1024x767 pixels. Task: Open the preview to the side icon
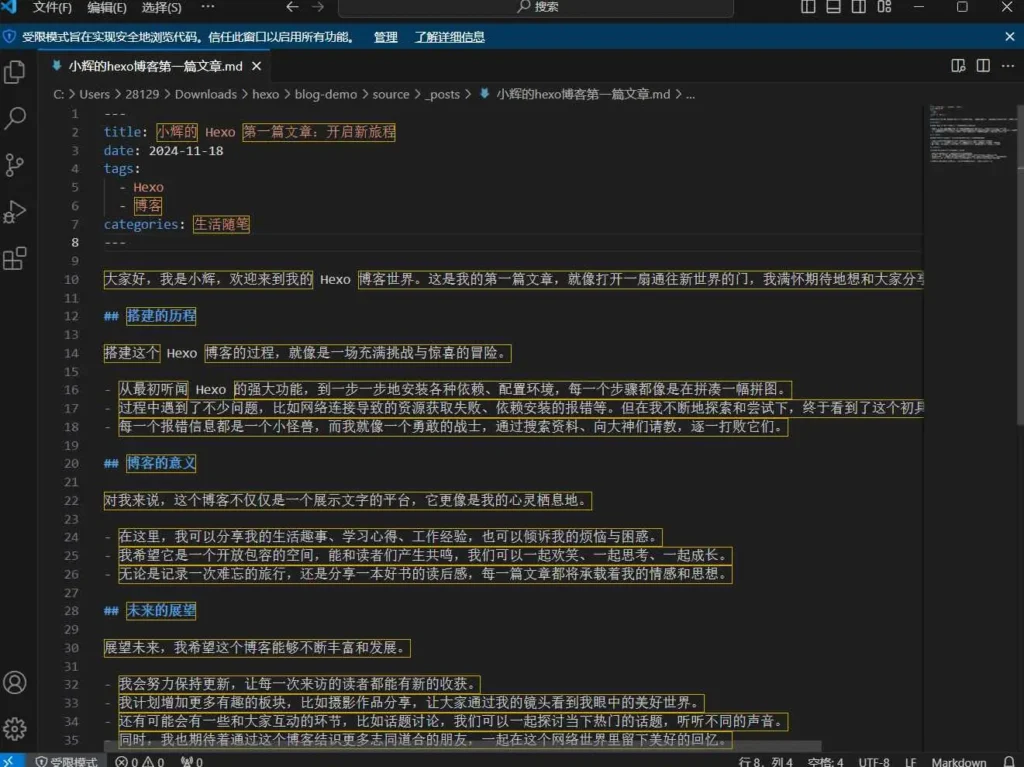(958, 66)
